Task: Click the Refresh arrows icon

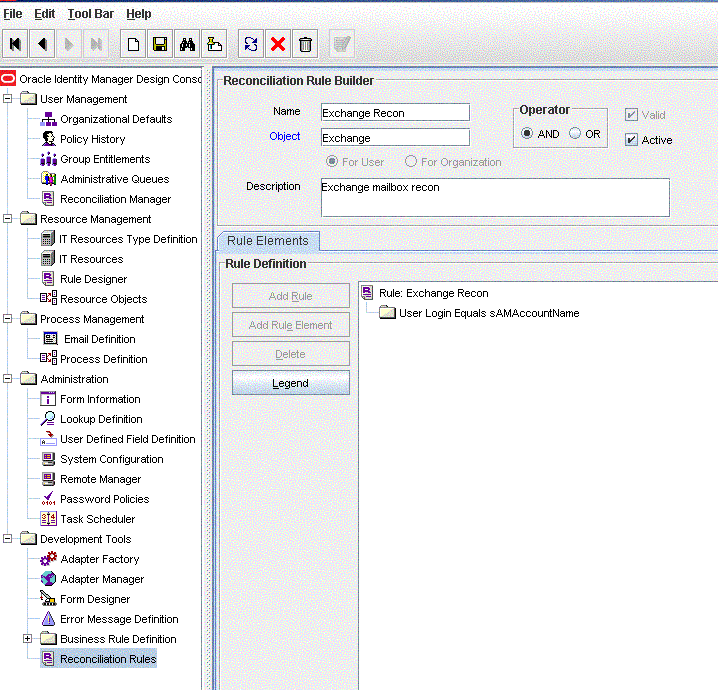Action: tap(251, 44)
